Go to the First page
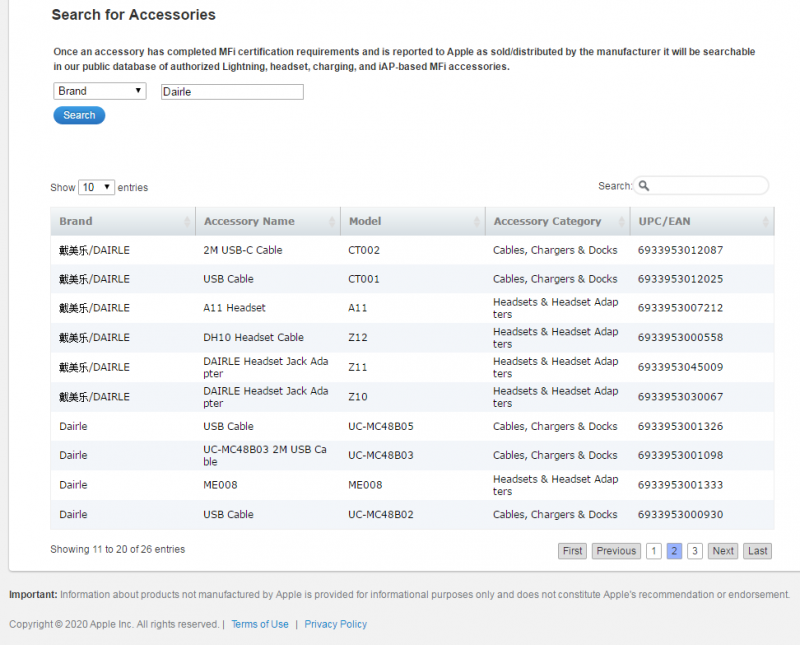This screenshot has height=645, width=800. pos(572,551)
